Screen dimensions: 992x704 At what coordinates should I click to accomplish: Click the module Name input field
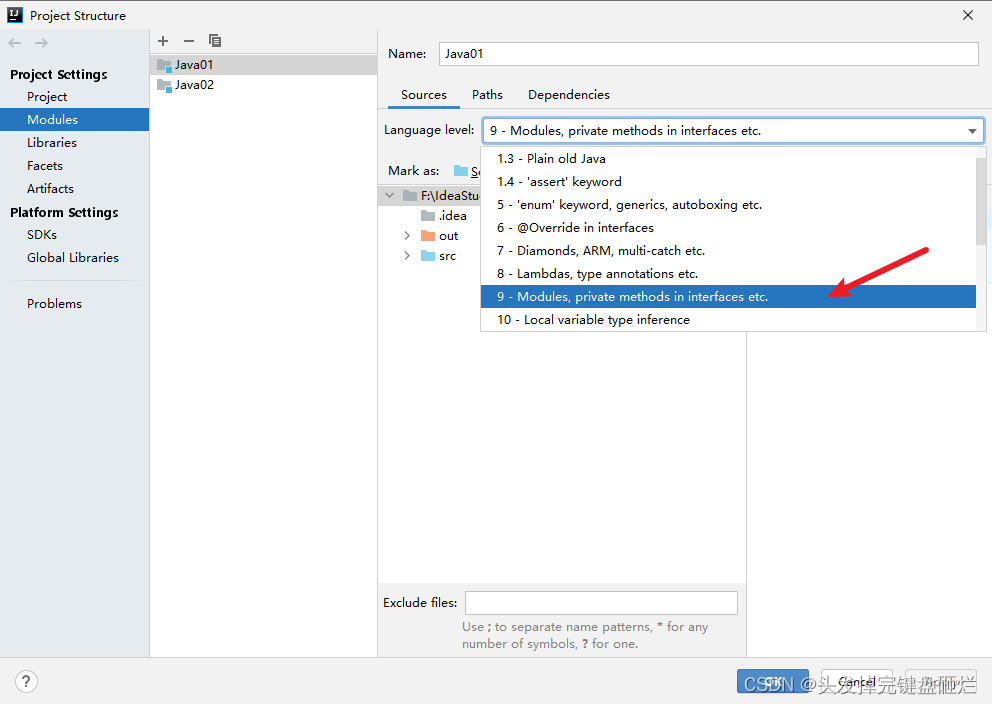coord(709,54)
